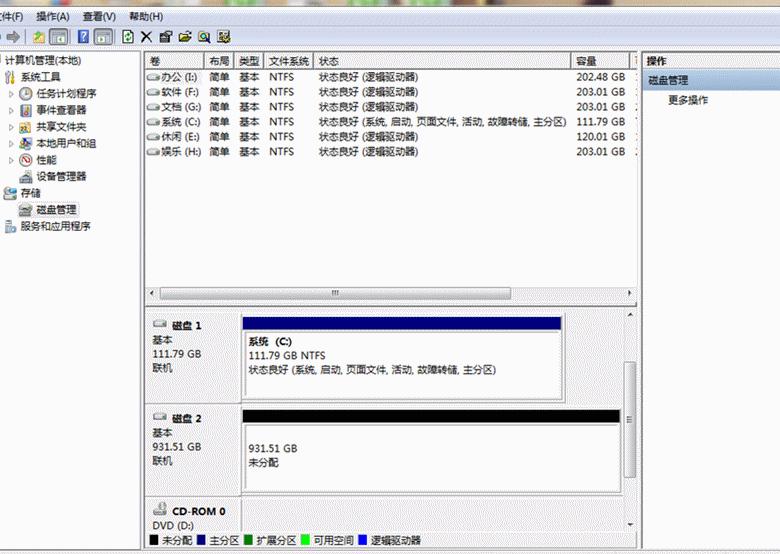The image size is (780, 554).
Task: Select the 系统 (C:) partition block in 磁盘 1
Action: coord(402,359)
